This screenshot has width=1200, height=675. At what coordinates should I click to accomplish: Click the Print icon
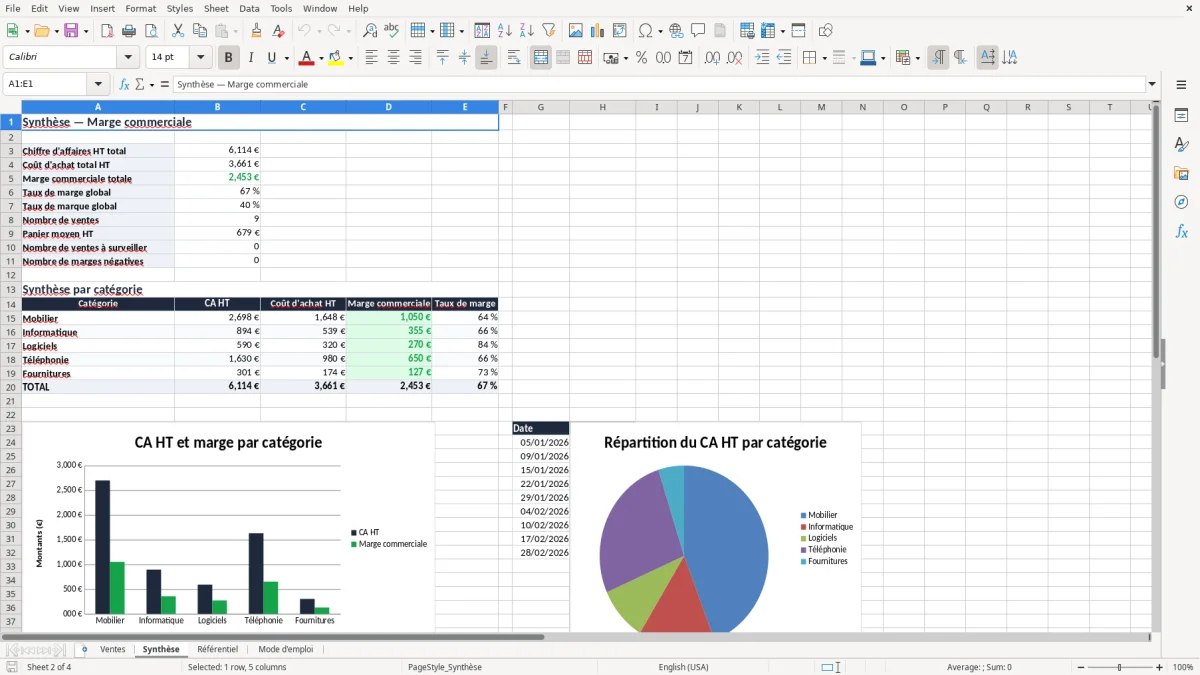(x=128, y=31)
